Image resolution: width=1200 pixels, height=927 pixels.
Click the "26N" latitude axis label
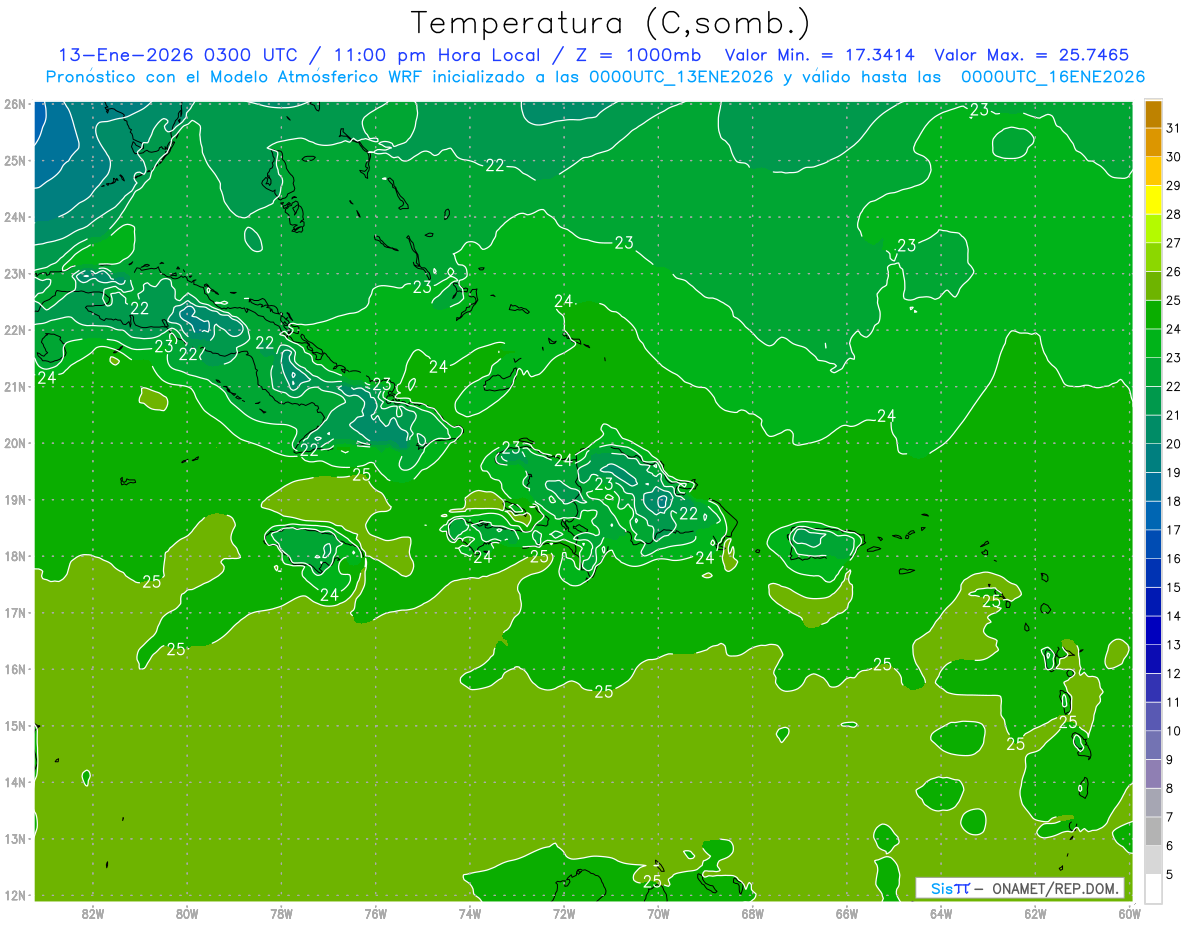[x=14, y=104]
